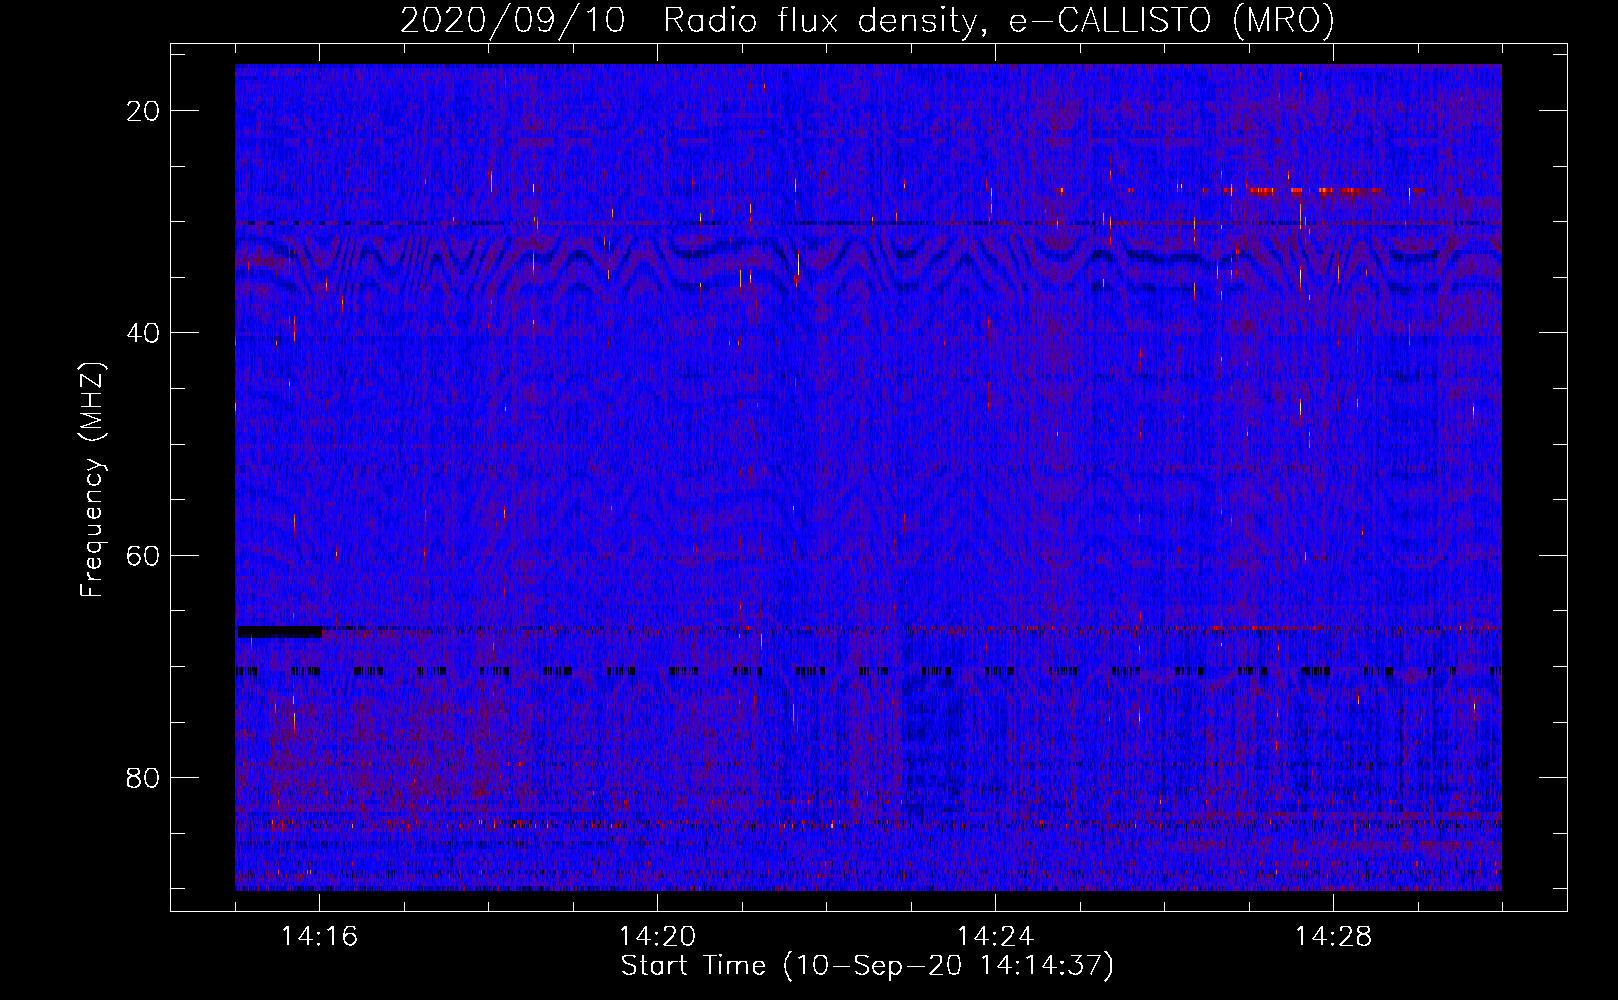
Task: Click the 'Frequency (MHZ)' axis label
Action: 92,480
